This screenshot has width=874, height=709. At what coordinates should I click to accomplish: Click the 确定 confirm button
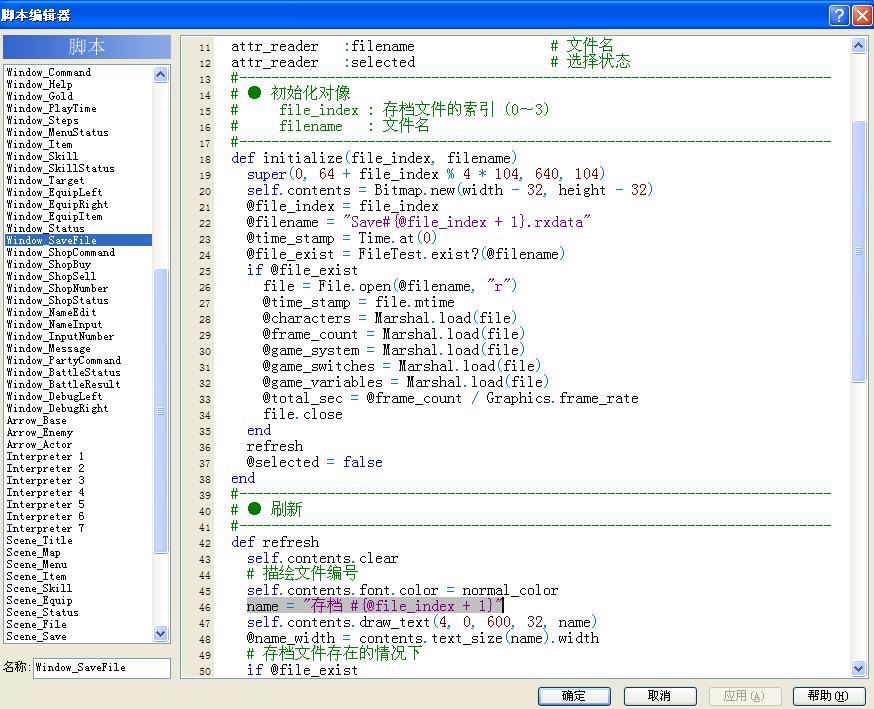click(574, 696)
